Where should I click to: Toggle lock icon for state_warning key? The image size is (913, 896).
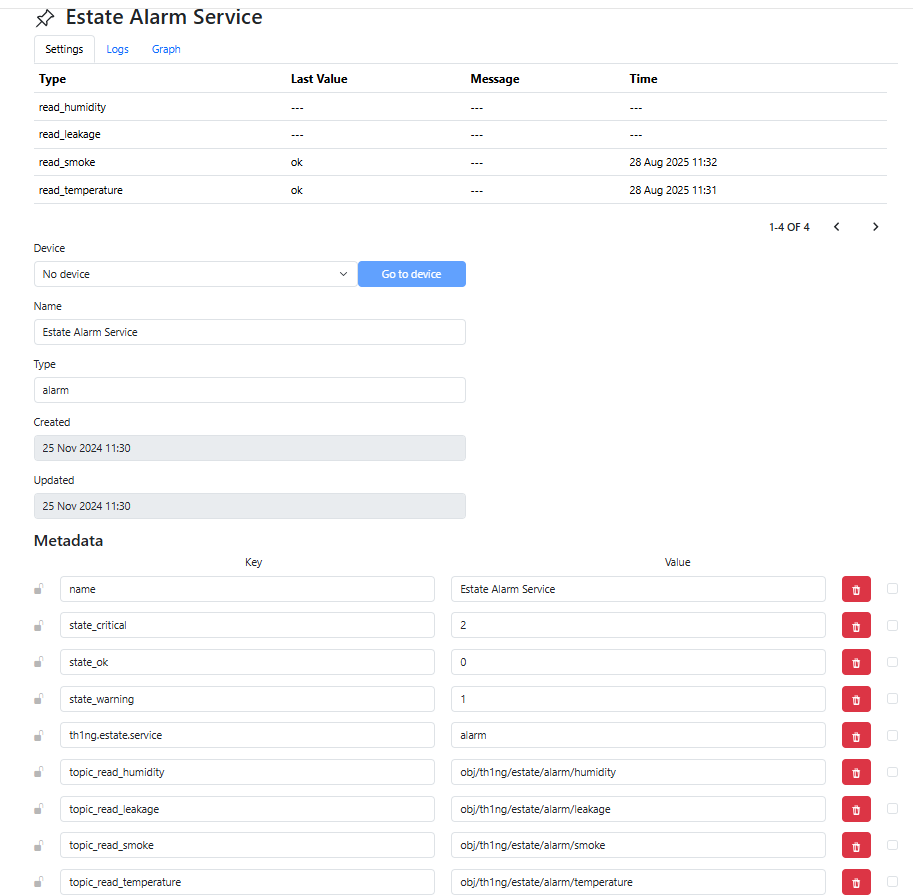(x=39, y=699)
